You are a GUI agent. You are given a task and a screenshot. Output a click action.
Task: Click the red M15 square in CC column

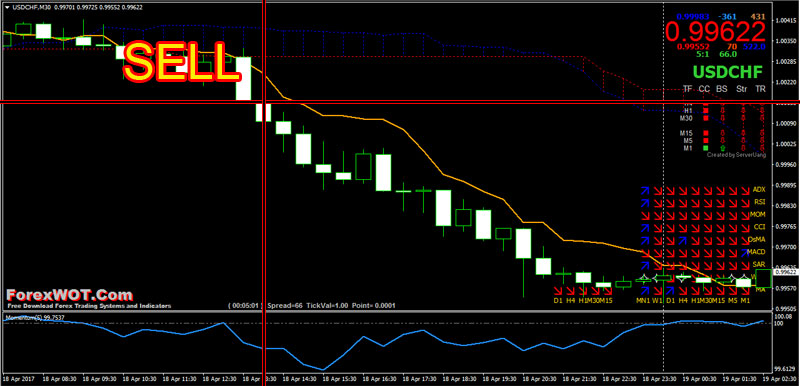(x=706, y=133)
